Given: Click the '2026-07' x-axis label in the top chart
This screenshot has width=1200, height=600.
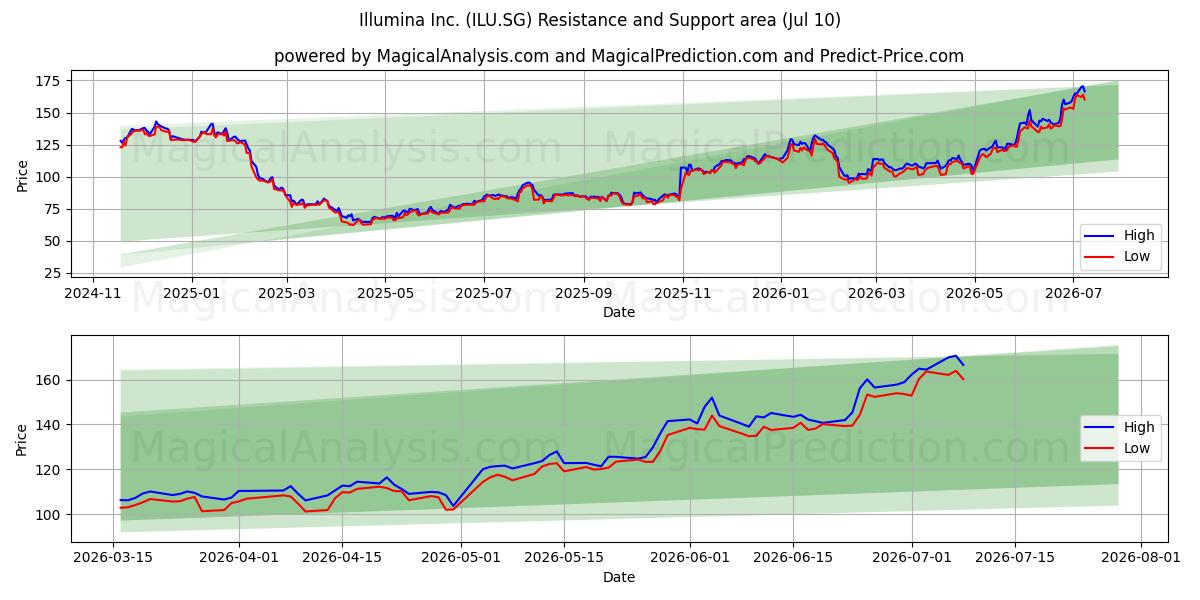Looking at the screenshot, I should 1073,294.
